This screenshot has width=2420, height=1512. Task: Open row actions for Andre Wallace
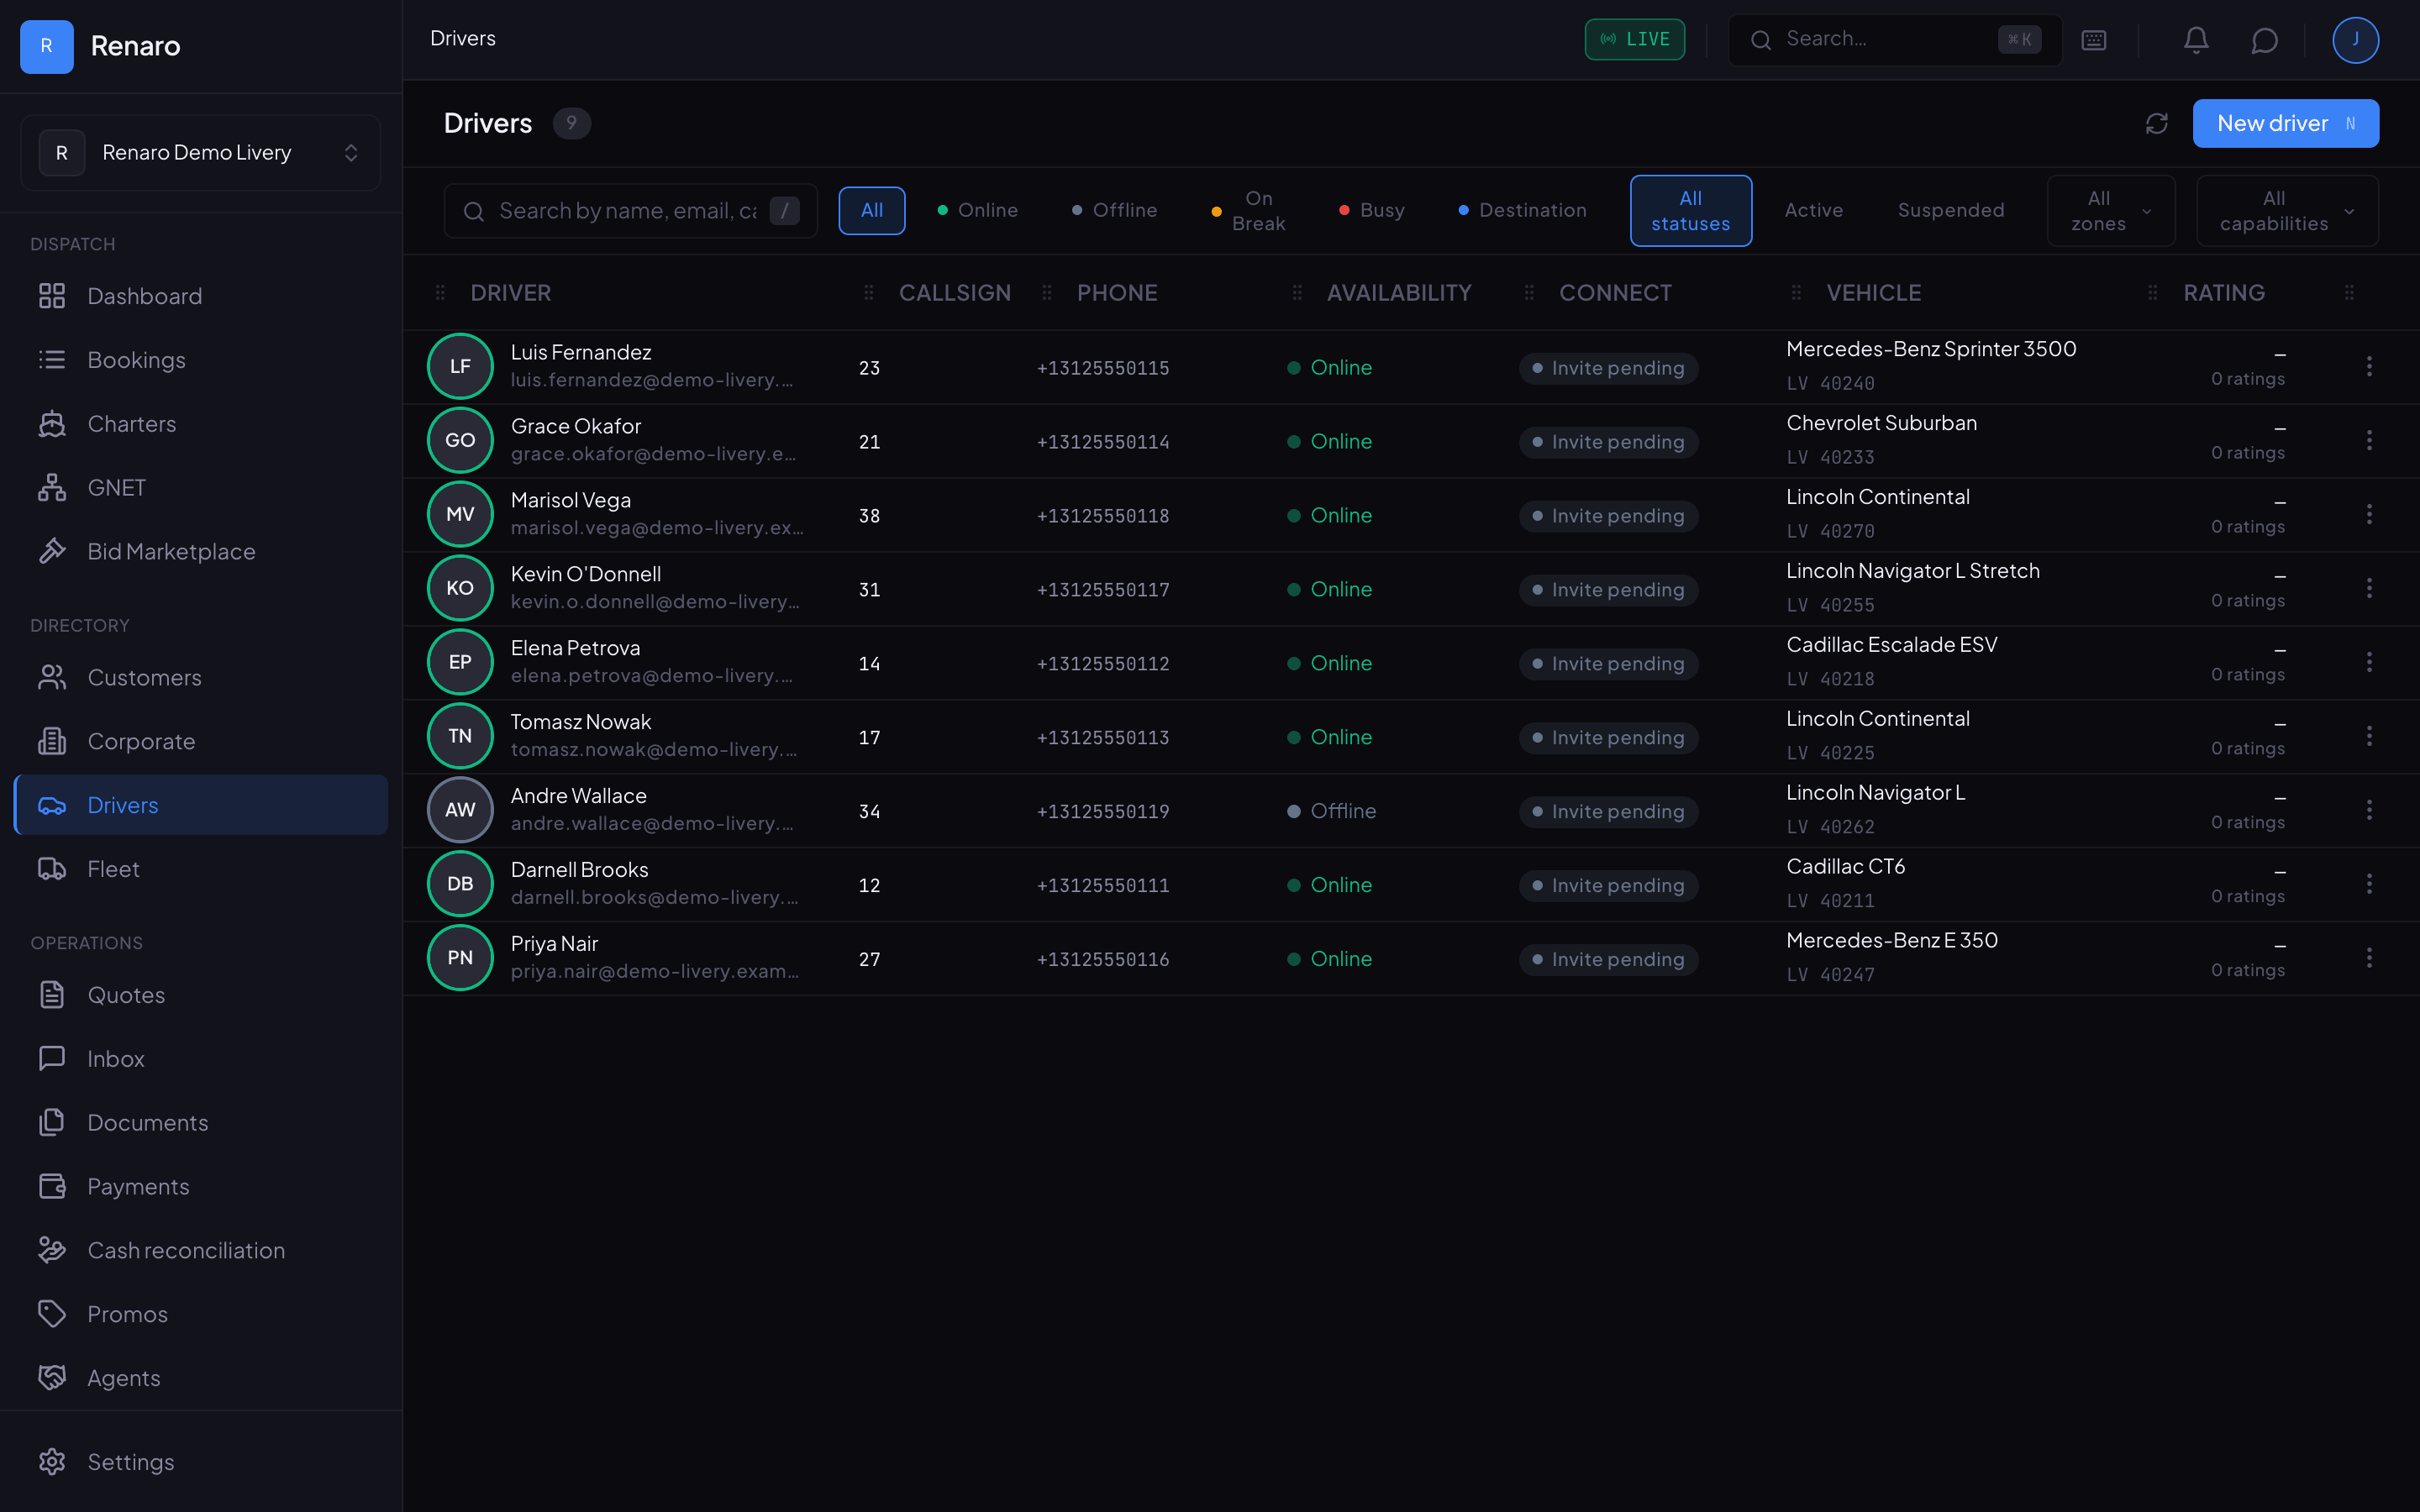point(2369,810)
